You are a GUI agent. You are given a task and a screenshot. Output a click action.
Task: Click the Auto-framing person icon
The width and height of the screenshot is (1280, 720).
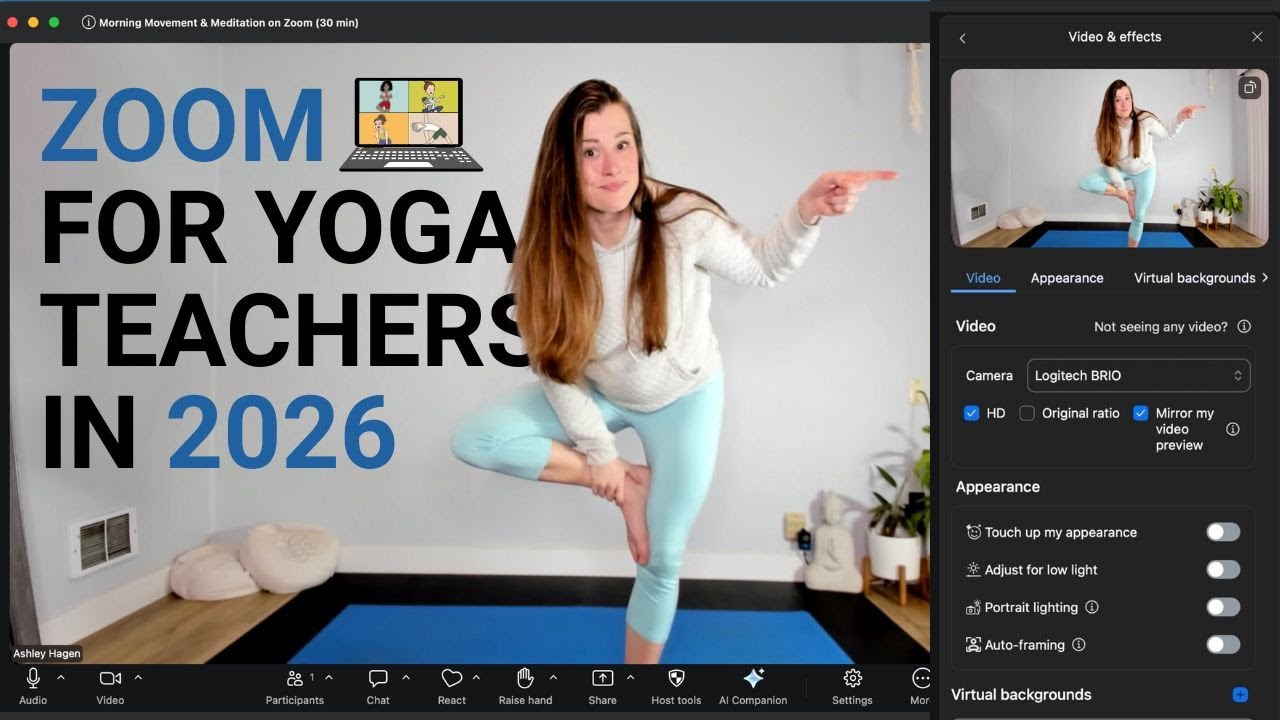point(973,645)
